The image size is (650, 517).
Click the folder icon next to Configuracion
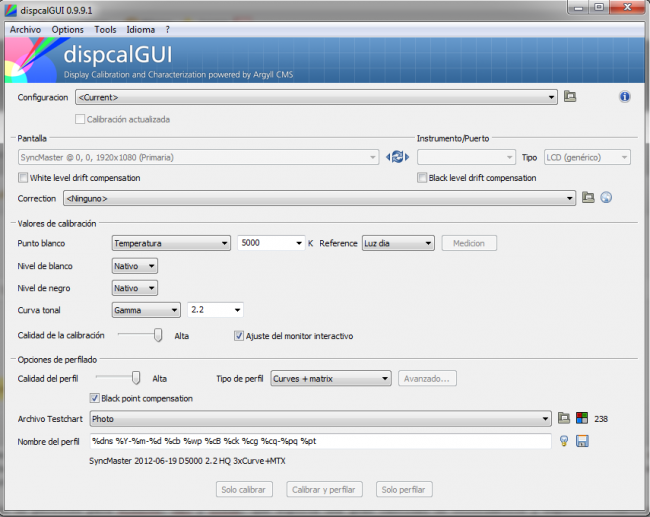coord(570,97)
